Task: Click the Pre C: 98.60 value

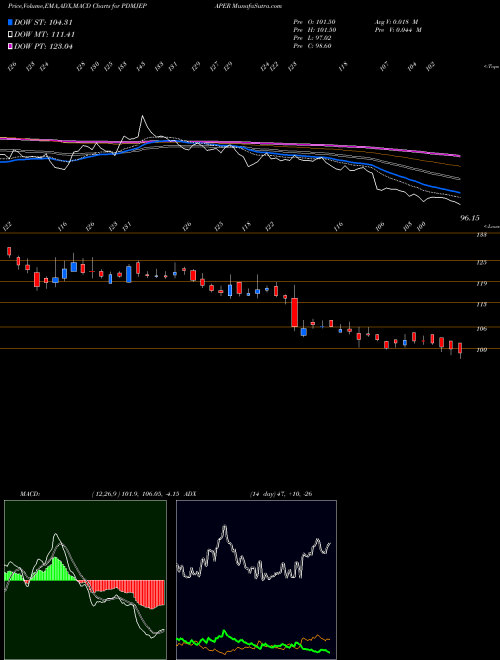Action: tap(313, 46)
